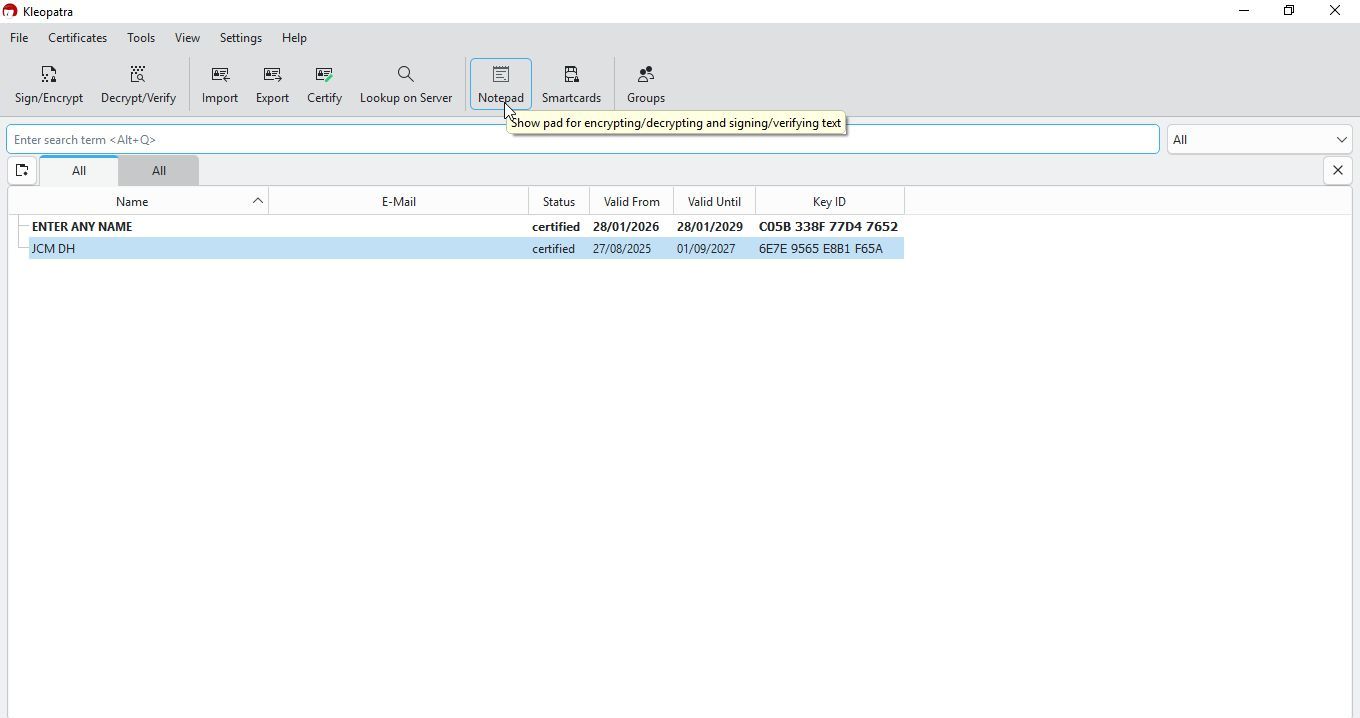Screen dimensions: 1360x718
Task: Click the Valid Until date 28/01/2029
Action: pyautogui.click(x=710, y=227)
